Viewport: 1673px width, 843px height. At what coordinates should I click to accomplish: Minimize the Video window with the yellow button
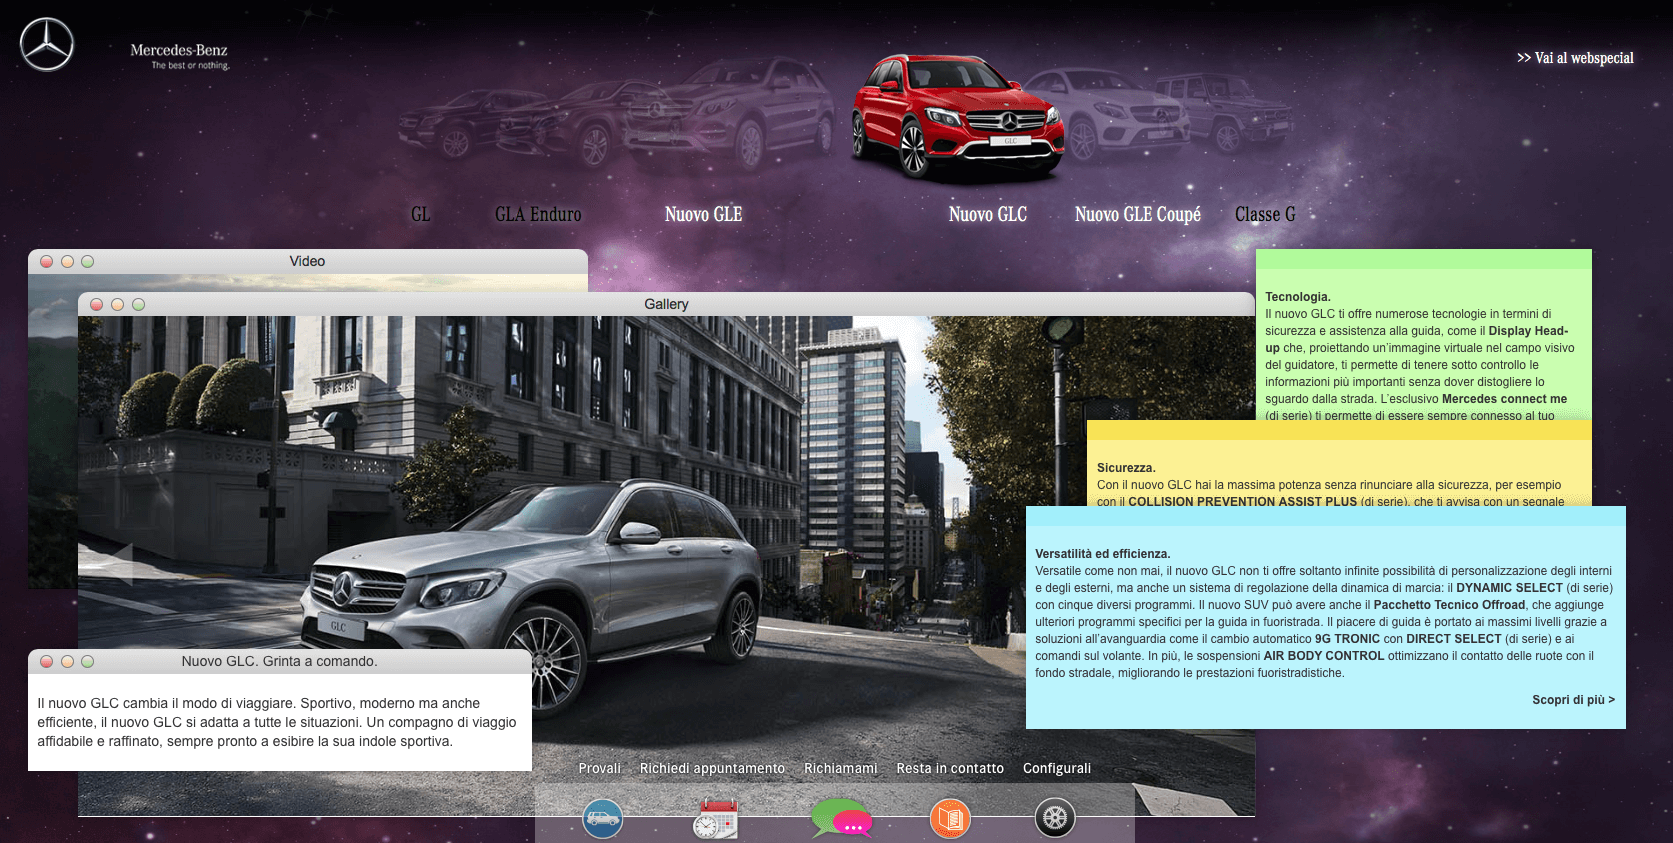(67, 262)
